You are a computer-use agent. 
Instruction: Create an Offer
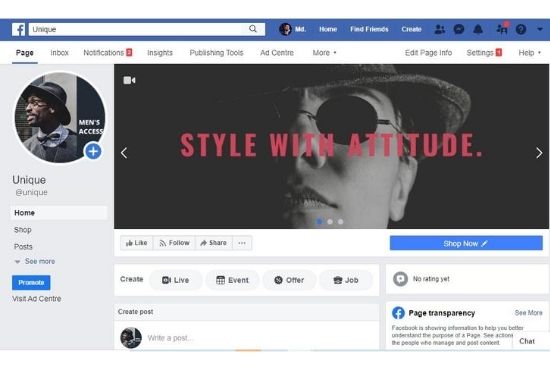[x=289, y=280]
